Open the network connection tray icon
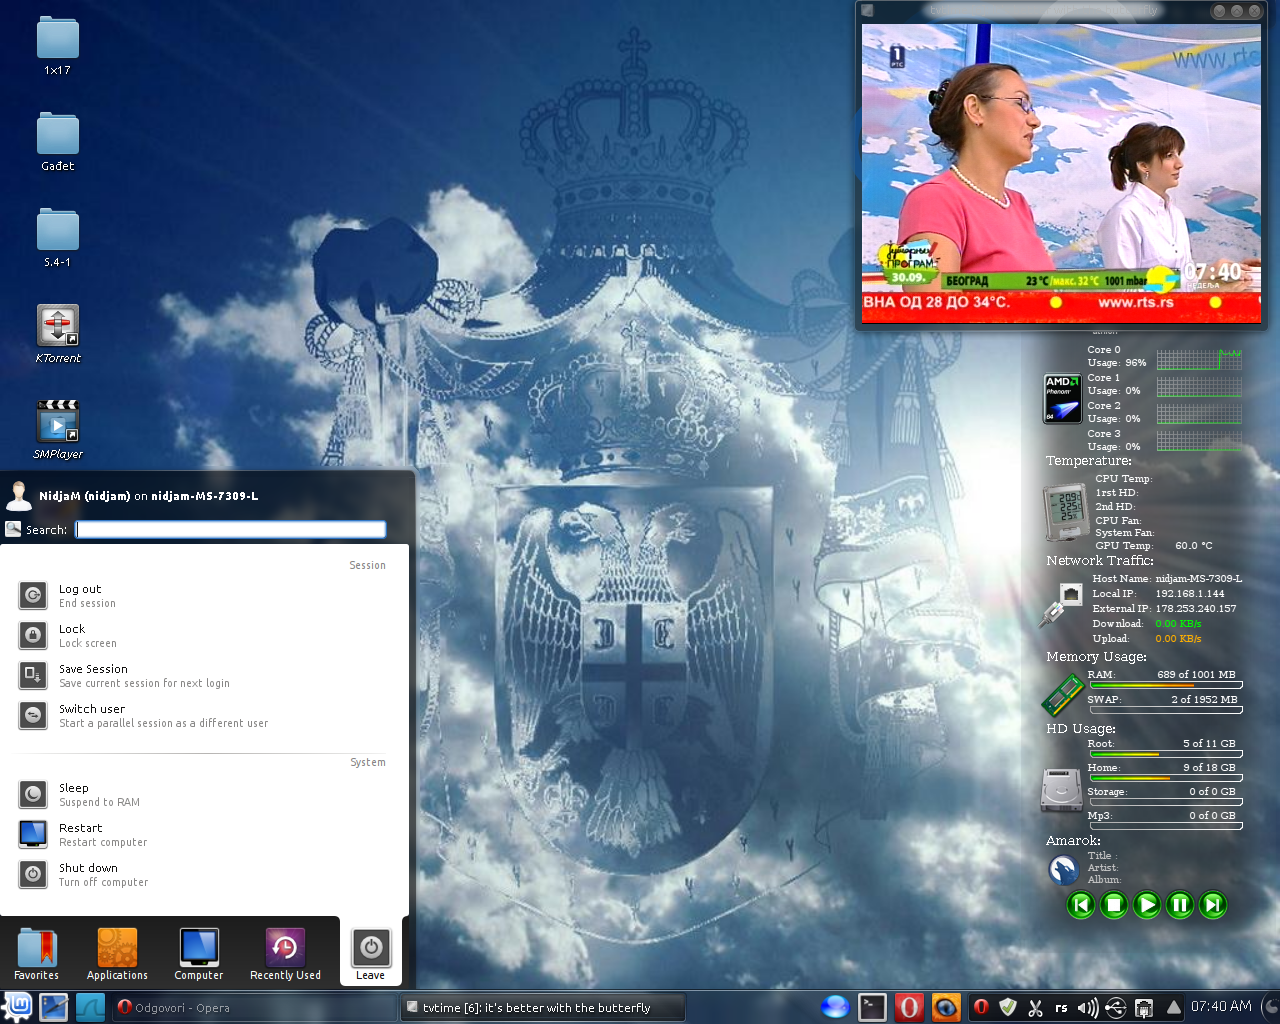The image size is (1280, 1024). (x=1144, y=1007)
